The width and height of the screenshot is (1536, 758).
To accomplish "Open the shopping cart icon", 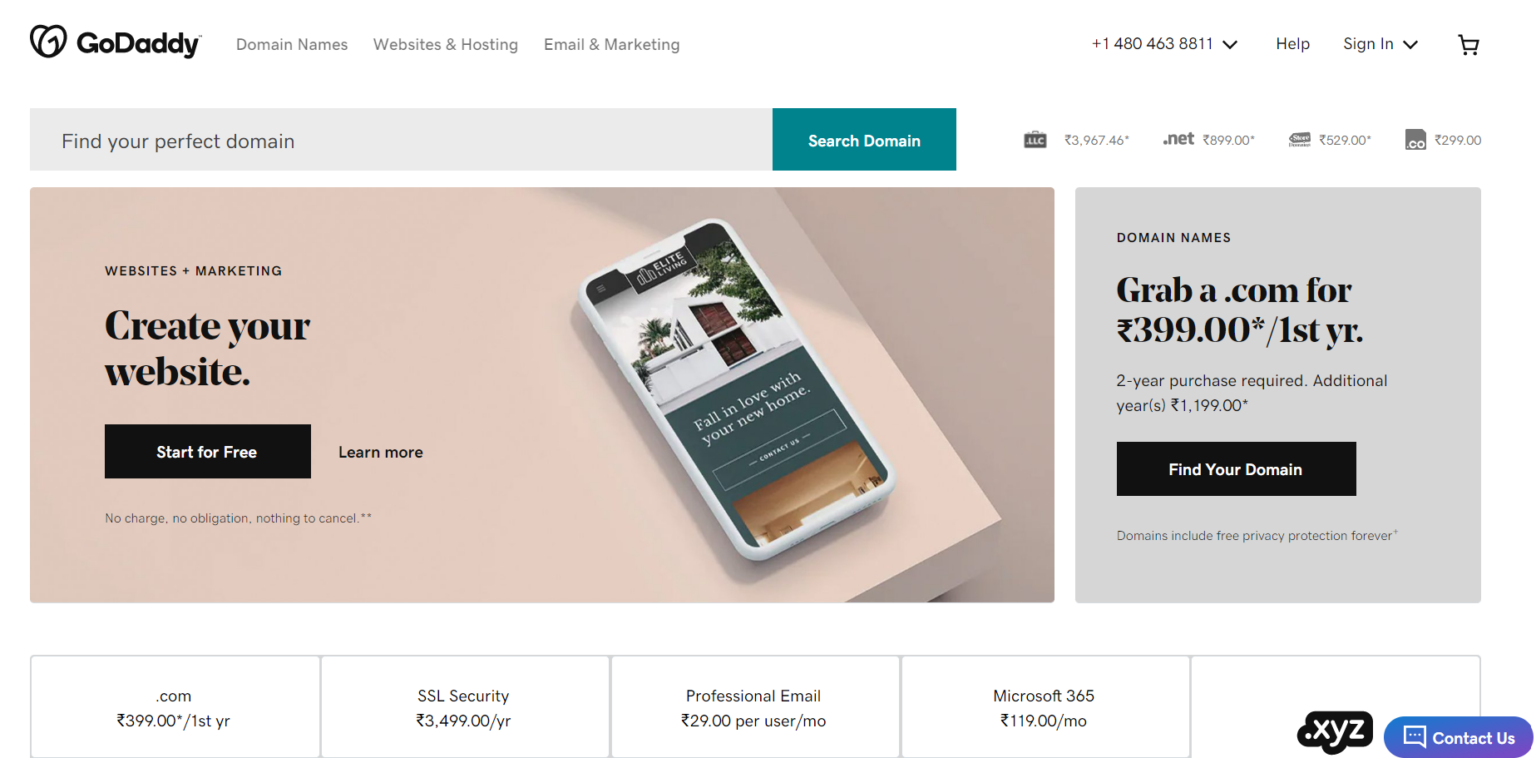I will (x=1468, y=44).
